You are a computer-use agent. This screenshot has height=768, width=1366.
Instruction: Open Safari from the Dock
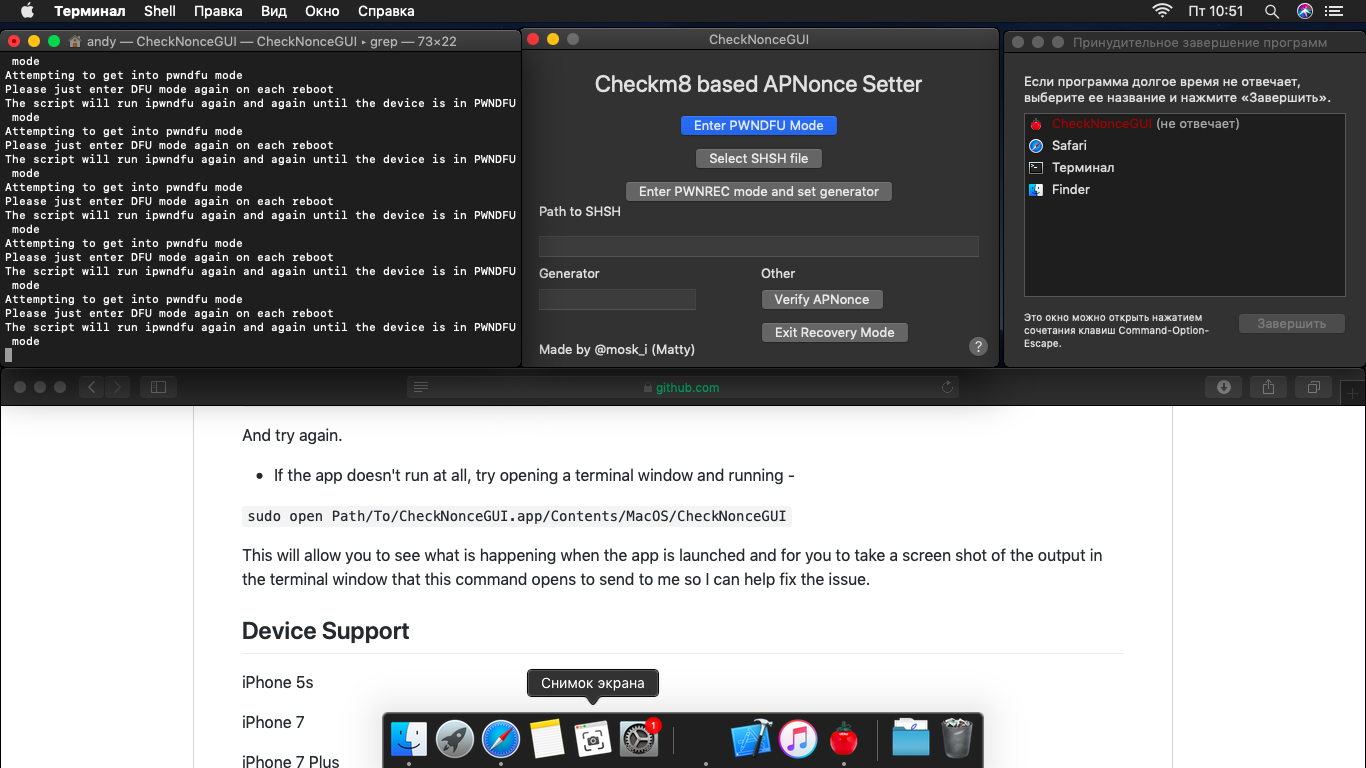click(502, 739)
